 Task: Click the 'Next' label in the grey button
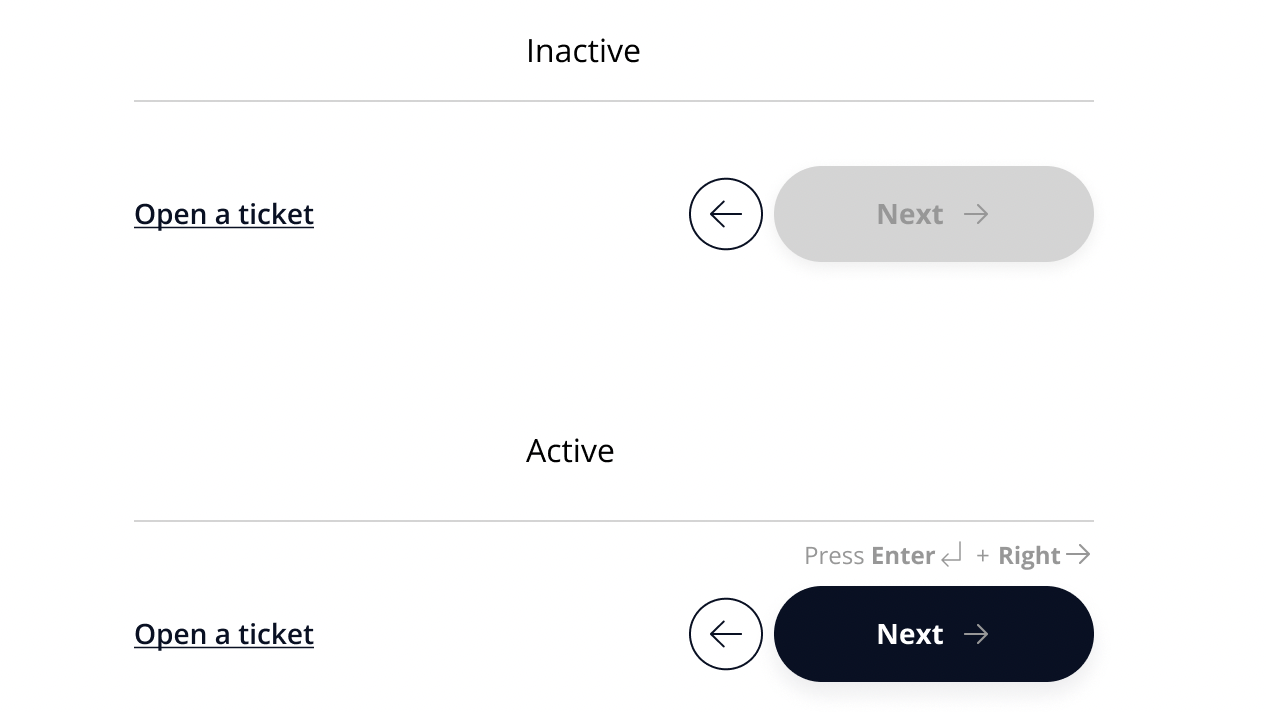pos(909,214)
